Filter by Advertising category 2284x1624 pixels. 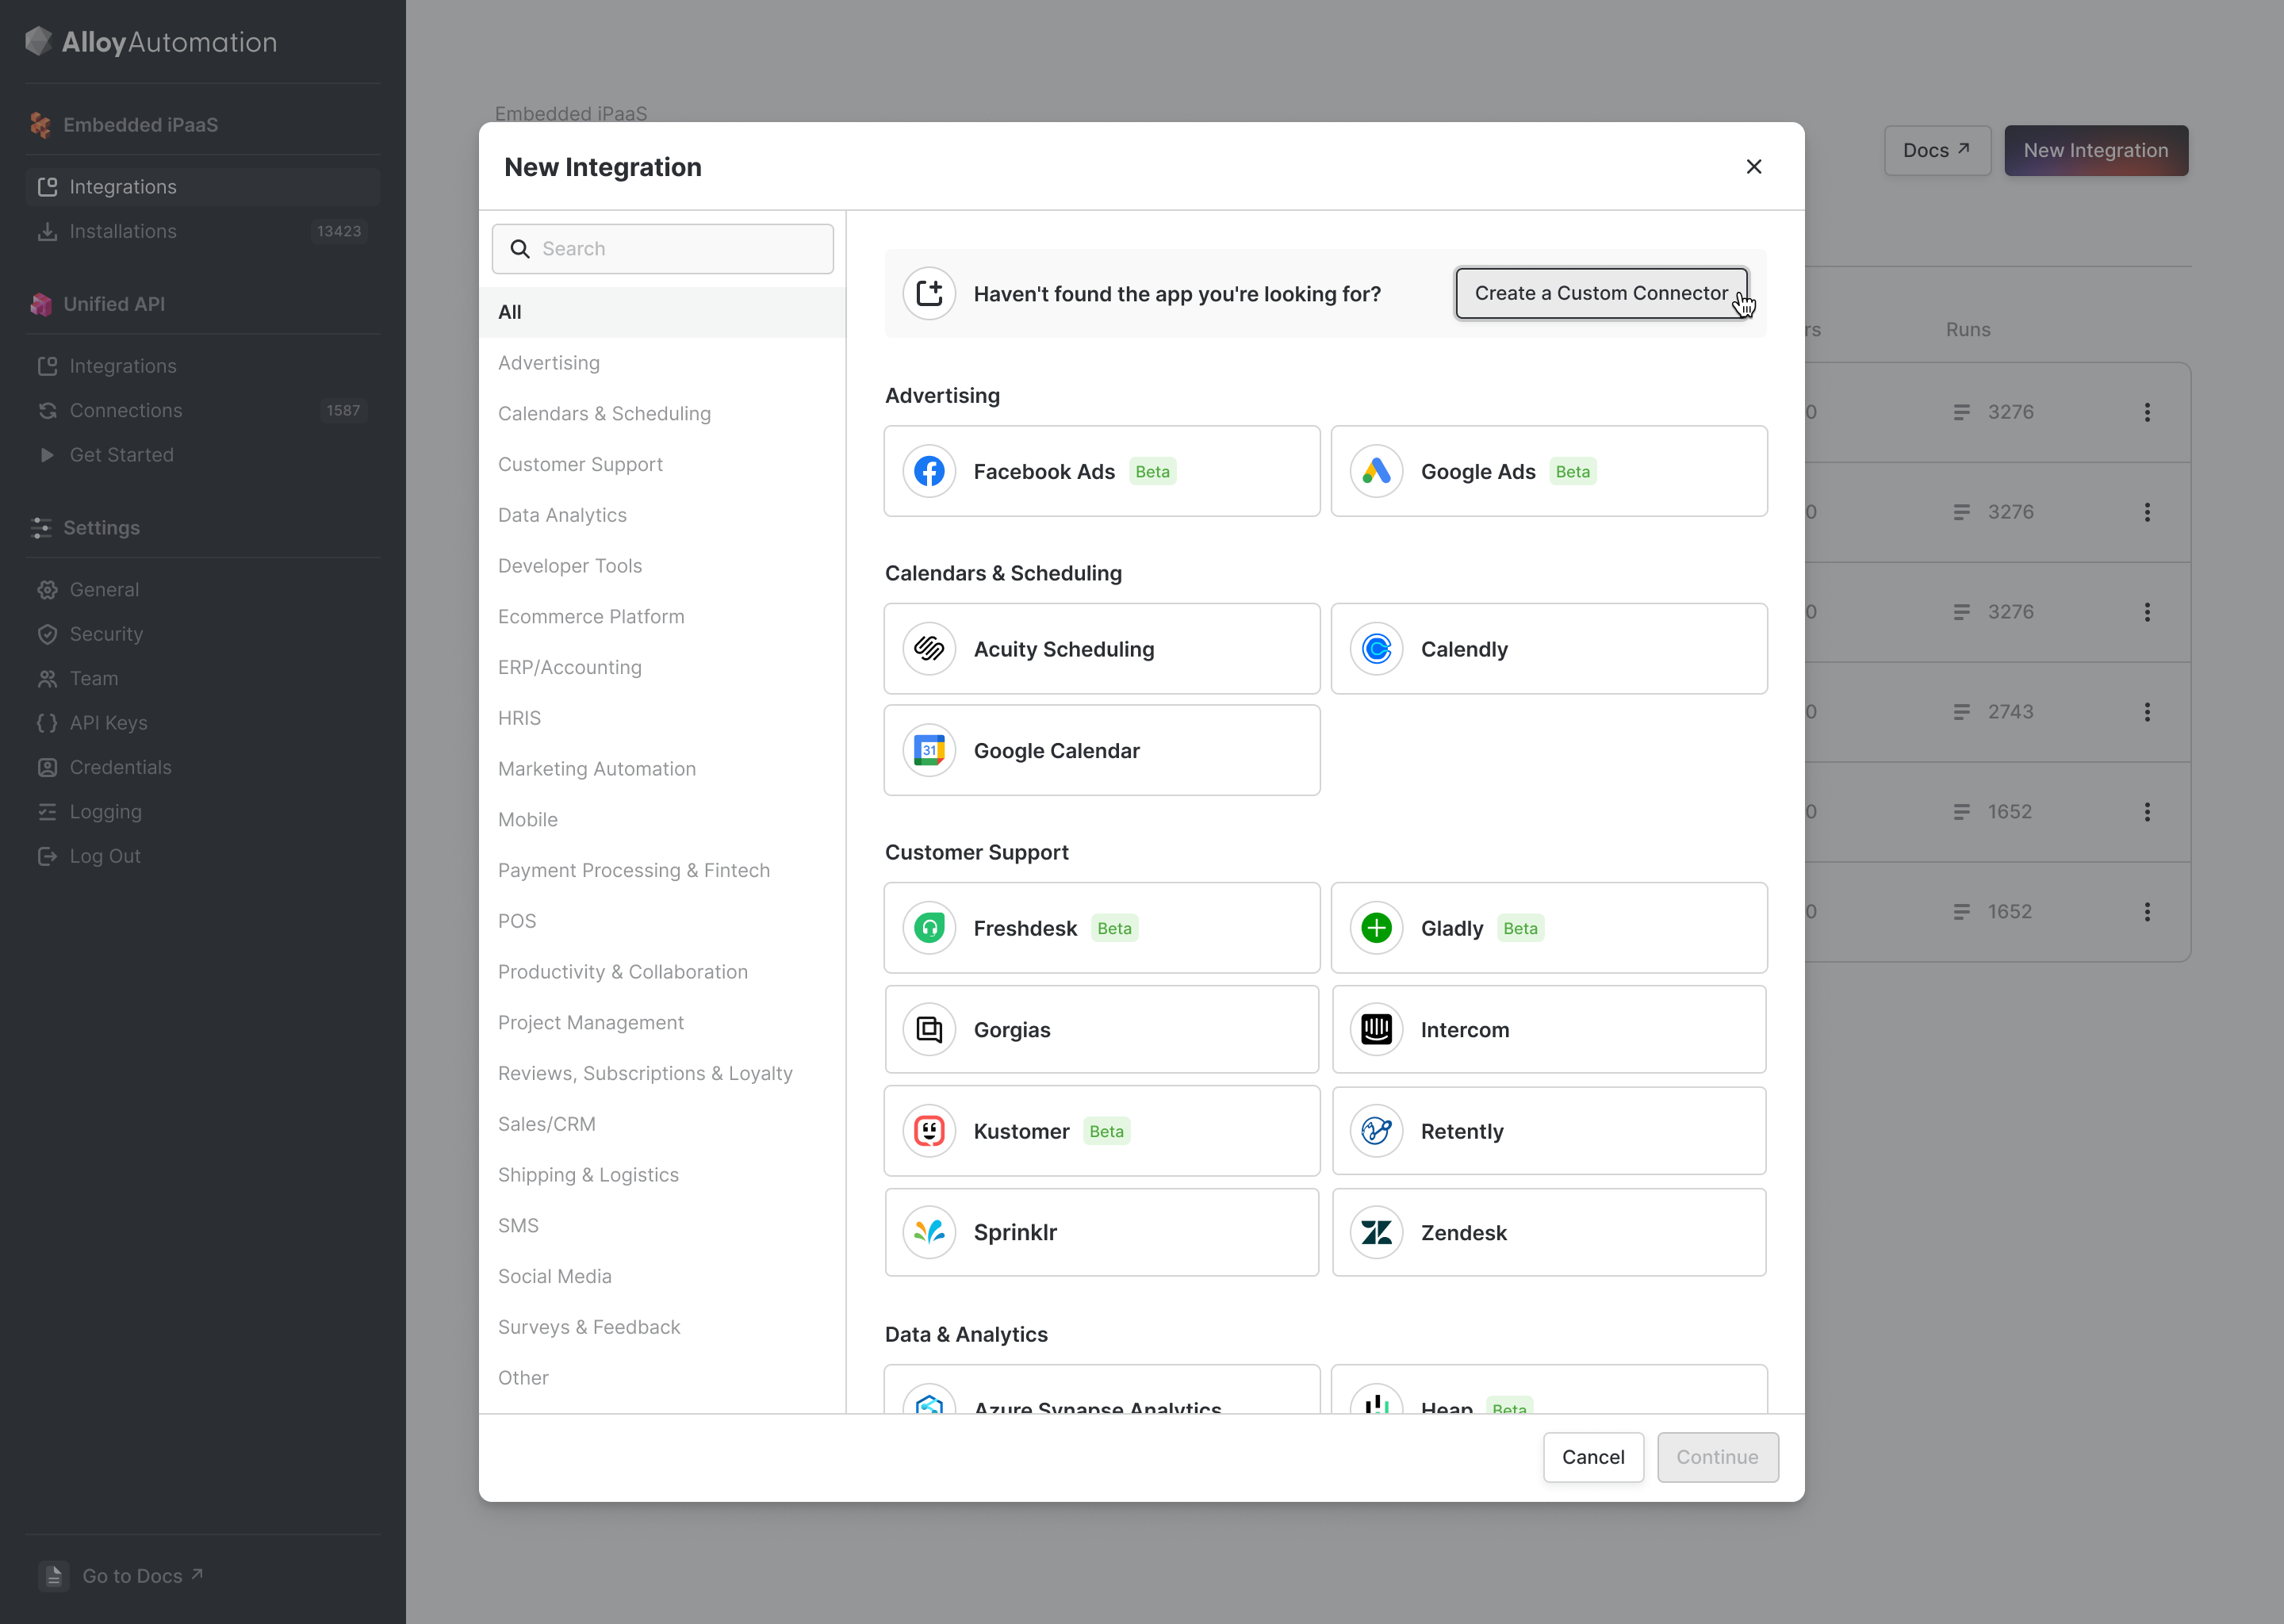(662, 363)
